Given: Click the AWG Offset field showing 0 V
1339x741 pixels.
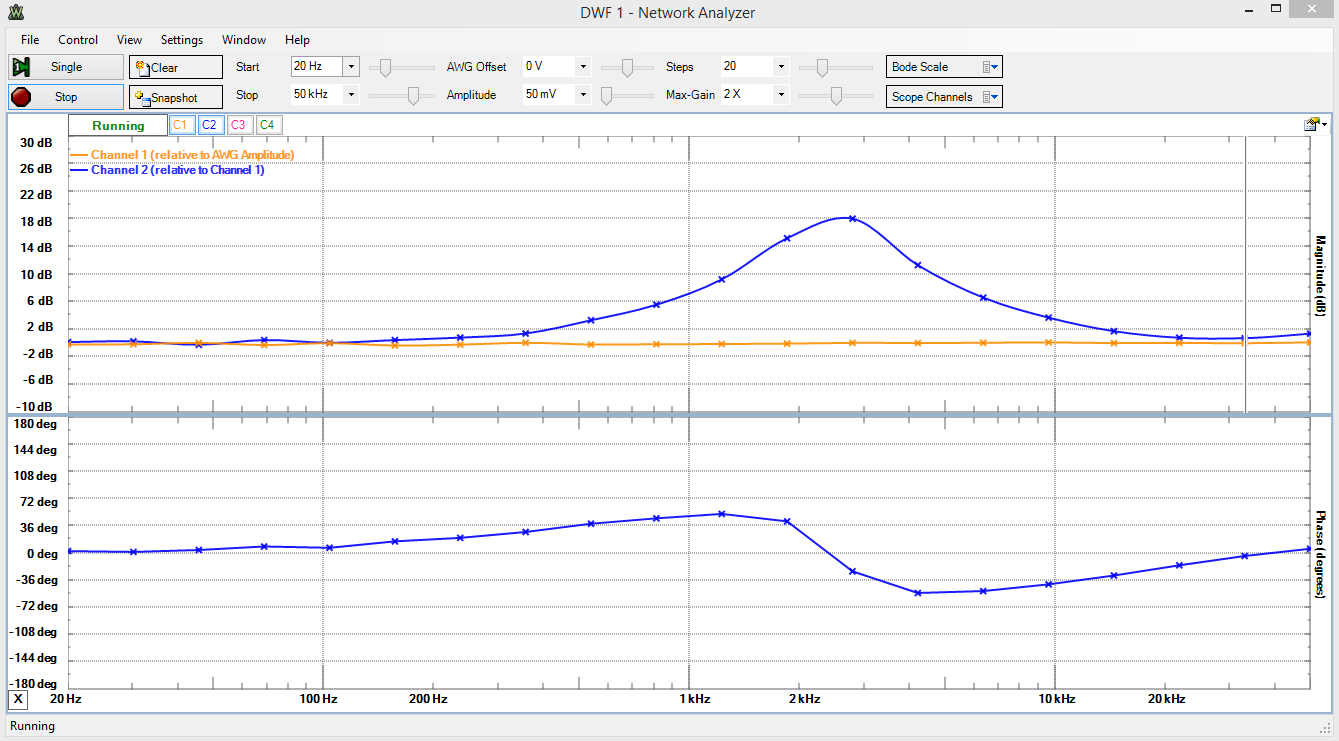Looking at the screenshot, I should 549,67.
